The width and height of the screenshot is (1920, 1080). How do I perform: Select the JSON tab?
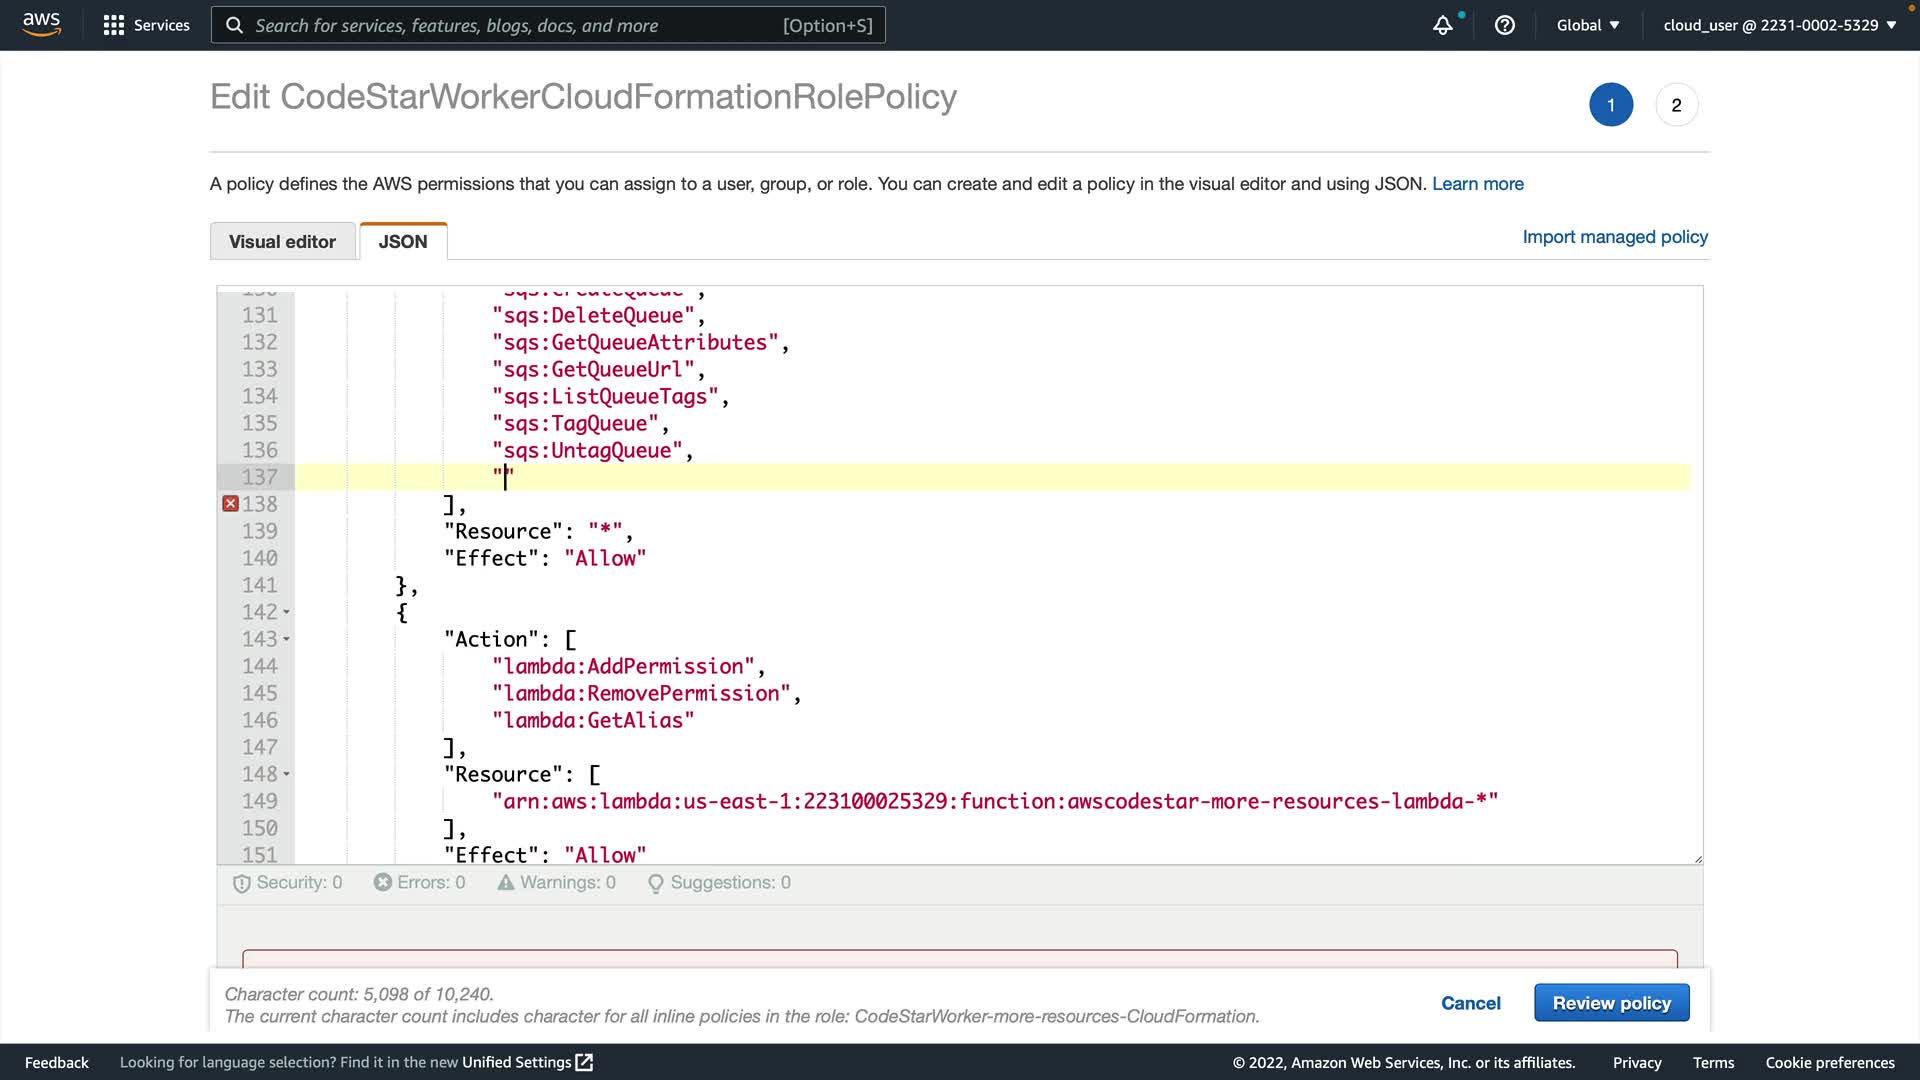403,242
